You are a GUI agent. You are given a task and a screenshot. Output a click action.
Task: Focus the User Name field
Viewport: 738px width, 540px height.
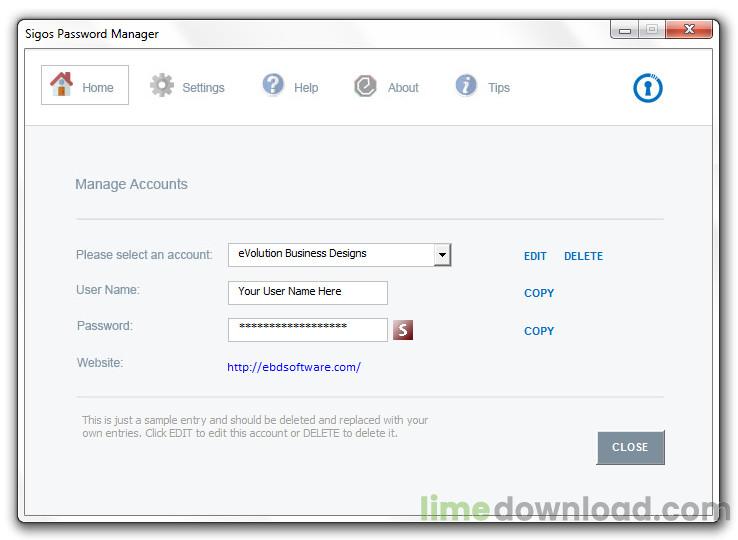pos(308,293)
